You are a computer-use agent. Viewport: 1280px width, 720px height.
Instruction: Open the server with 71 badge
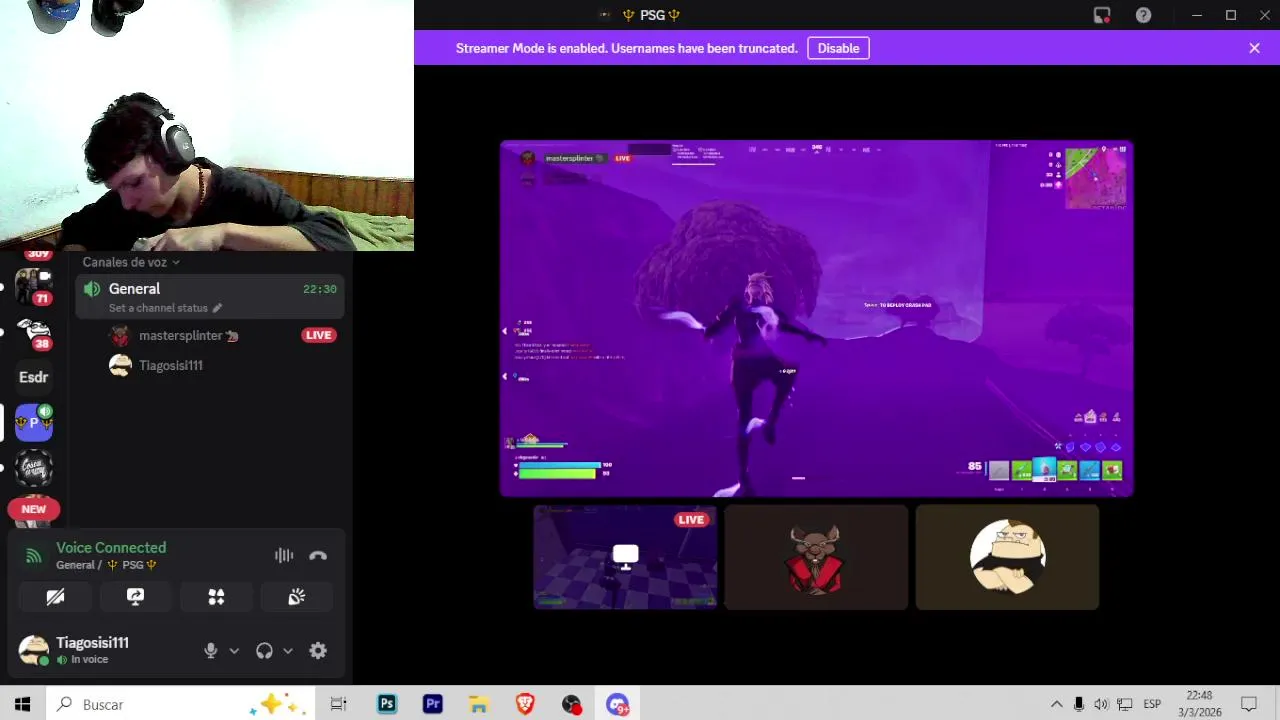[x=34, y=287]
